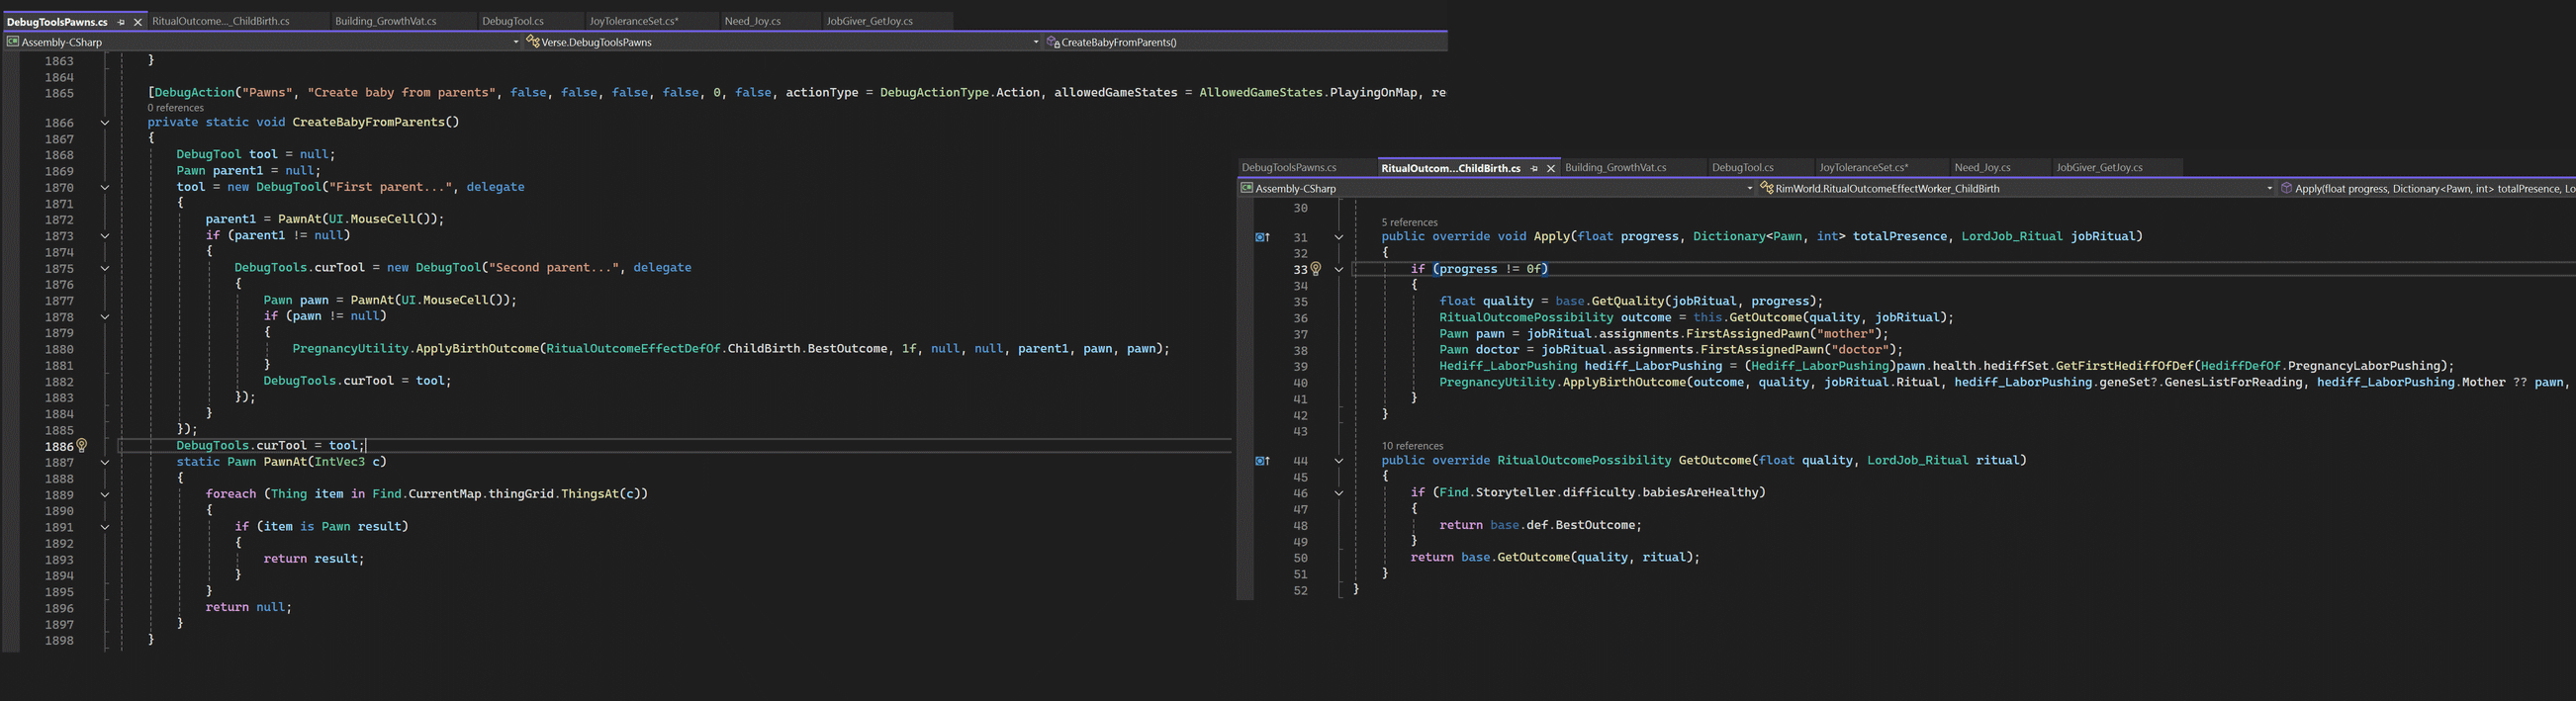This screenshot has width=2576, height=701.
Task: Click the Assembly-CSharp project icon in right editor
Action: point(1247,188)
